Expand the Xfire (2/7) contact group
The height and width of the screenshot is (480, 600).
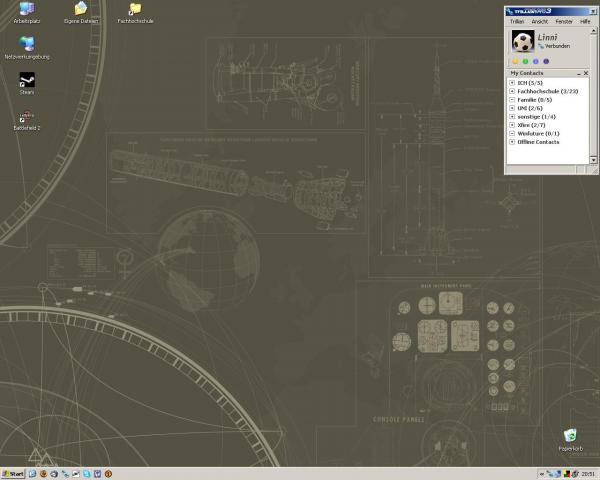pos(512,125)
